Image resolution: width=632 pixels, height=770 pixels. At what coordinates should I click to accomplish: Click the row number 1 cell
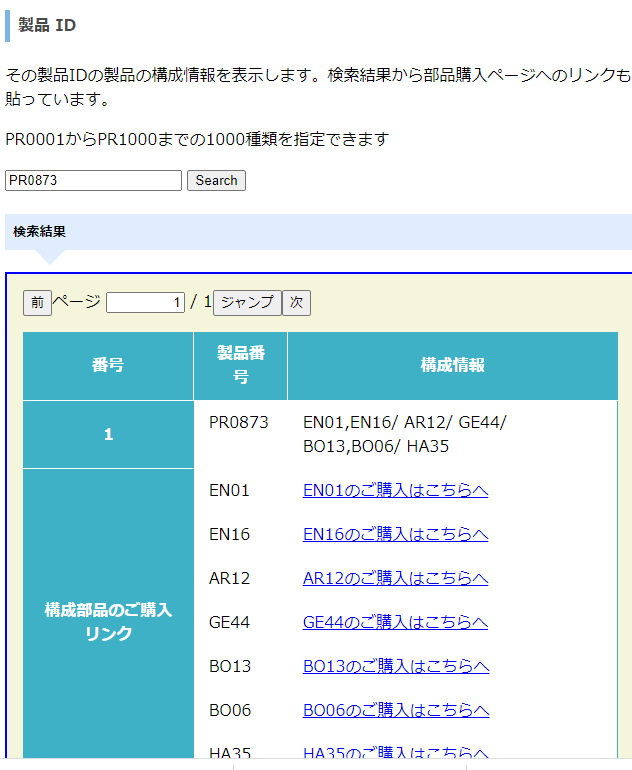coord(108,434)
